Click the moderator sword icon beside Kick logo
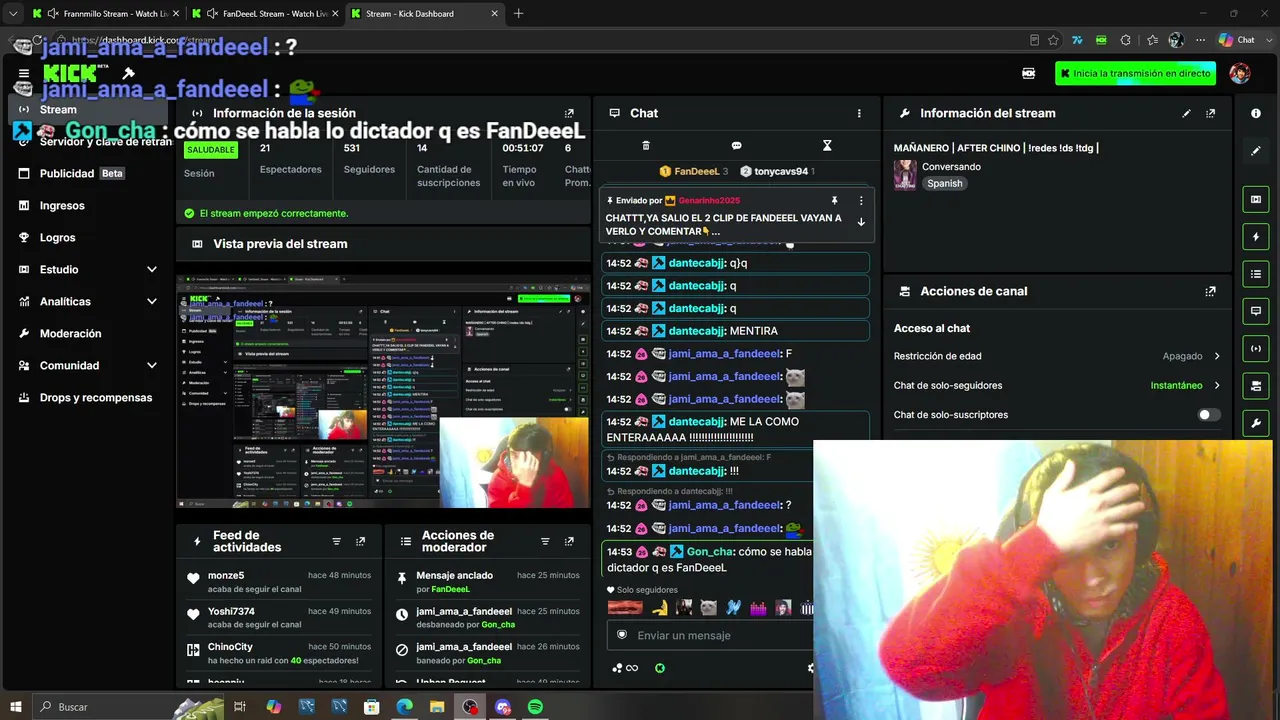Image resolution: width=1280 pixels, height=720 pixels. pyautogui.click(x=128, y=73)
